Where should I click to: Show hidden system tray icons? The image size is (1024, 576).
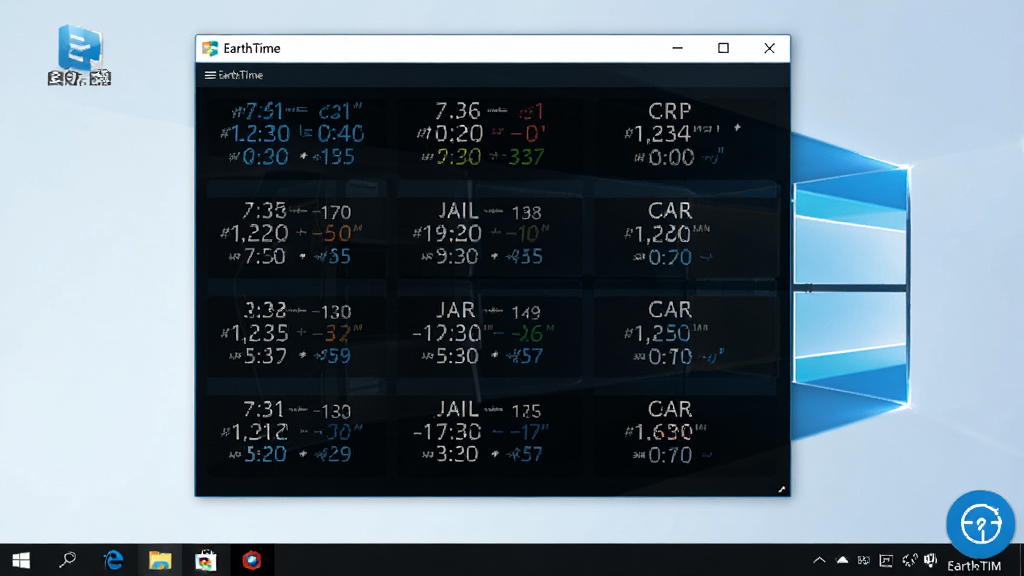[819, 560]
